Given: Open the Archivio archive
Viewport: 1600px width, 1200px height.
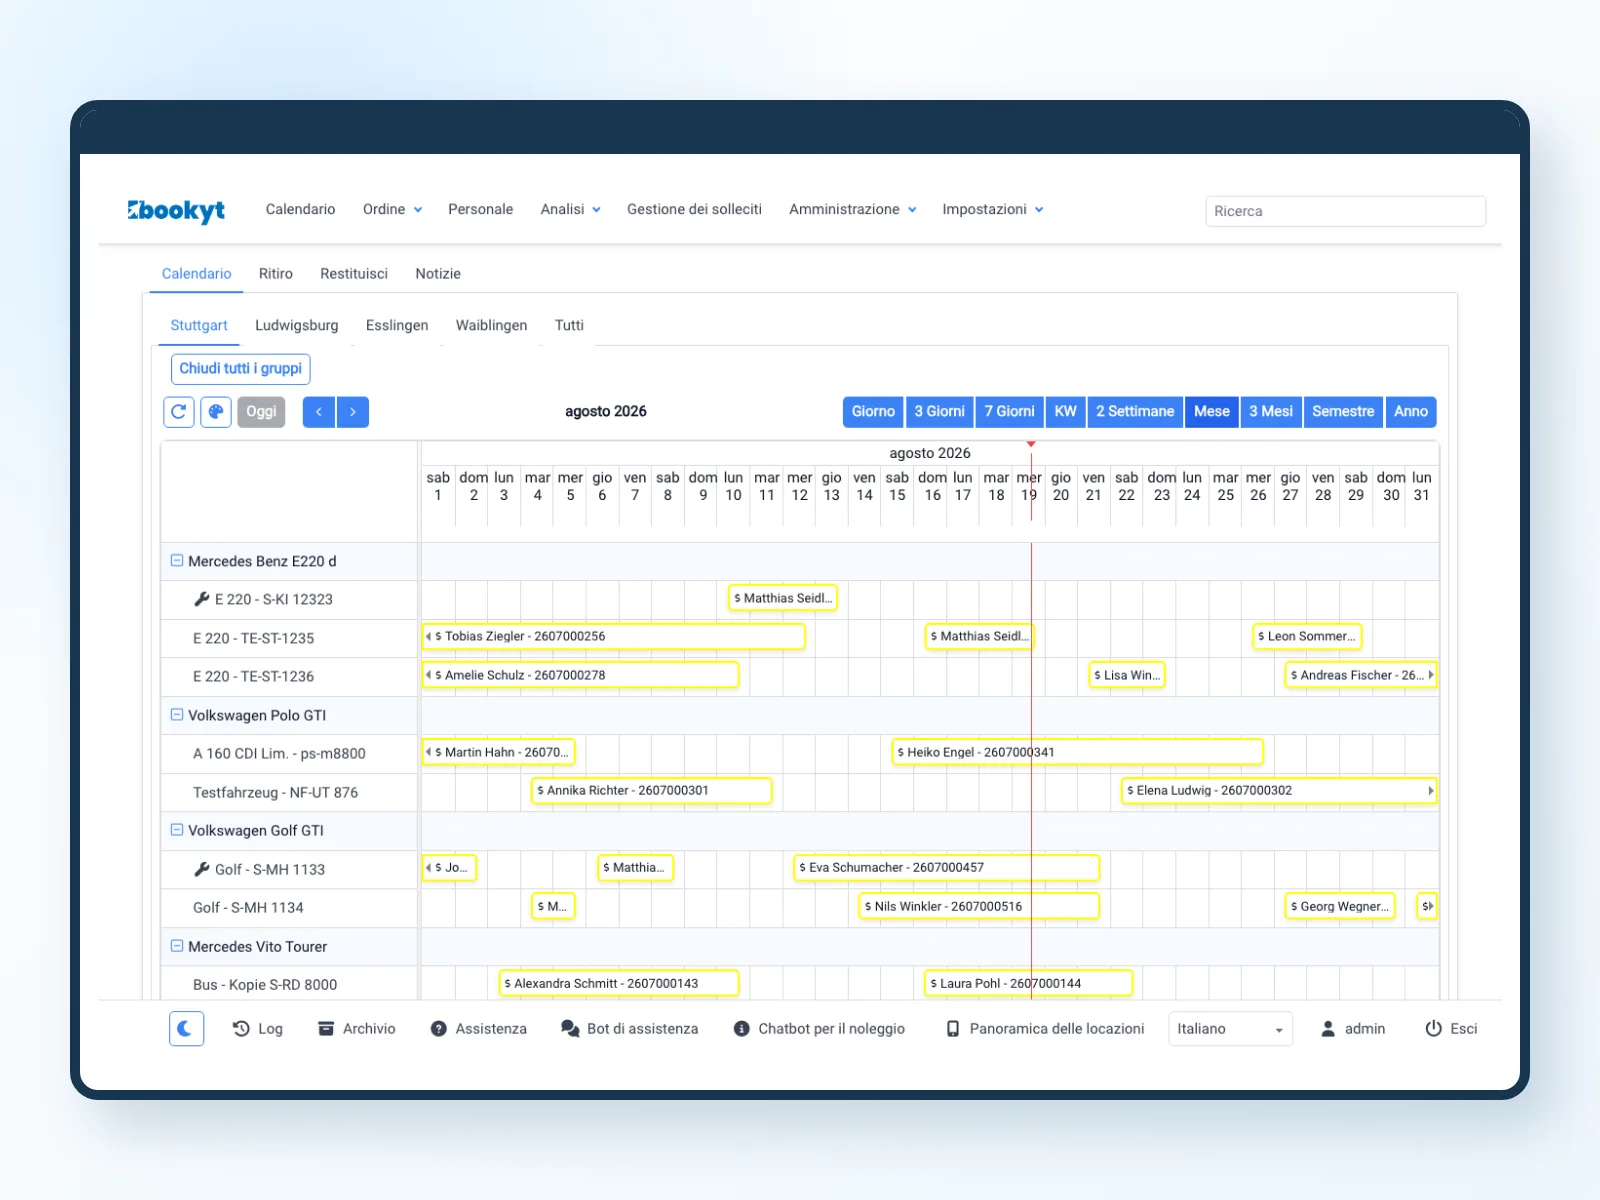Looking at the screenshot, I should coord(357,1028).
